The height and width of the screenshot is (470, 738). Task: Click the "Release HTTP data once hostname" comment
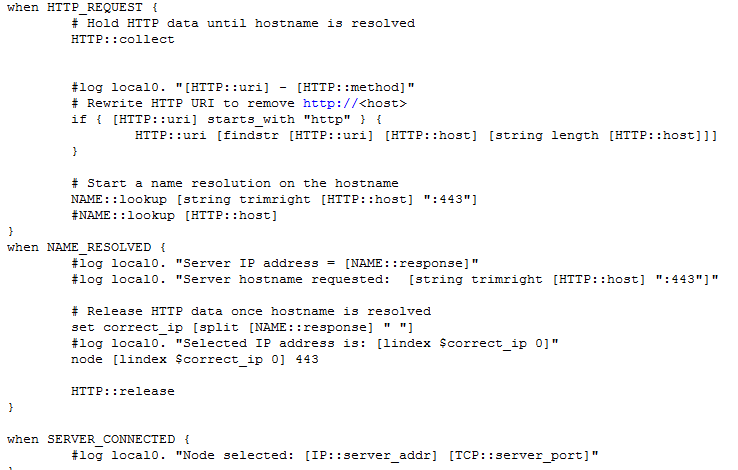click(251, 311)
